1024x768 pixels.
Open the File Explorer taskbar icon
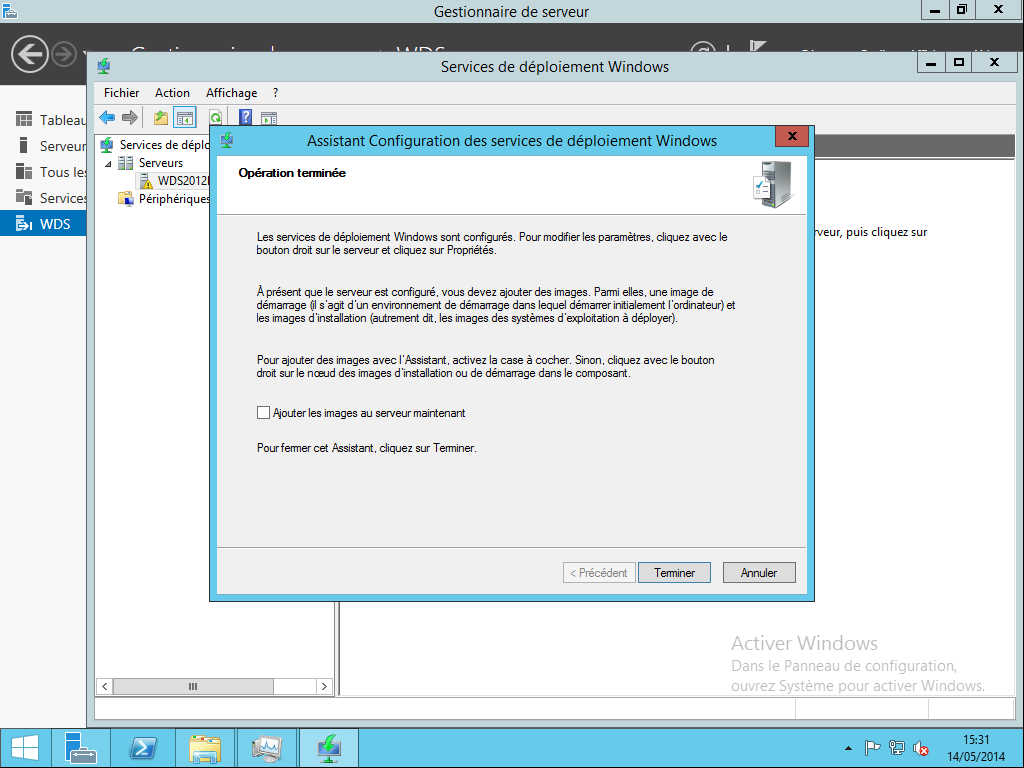tap(204, 747)
